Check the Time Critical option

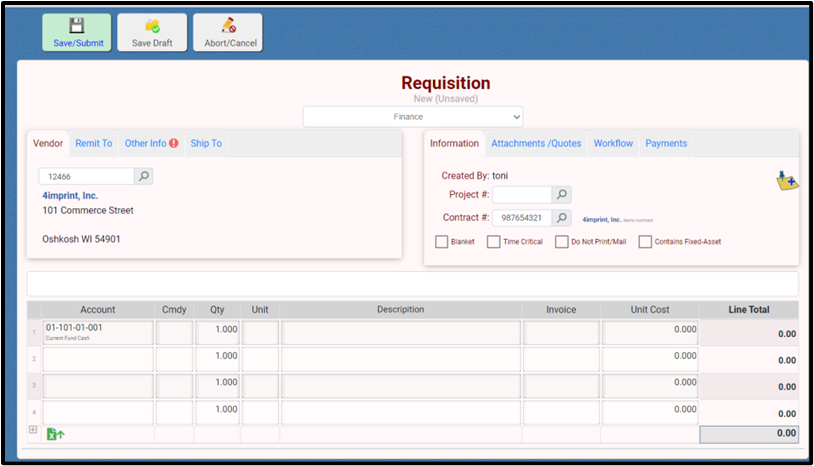[494, 242]
